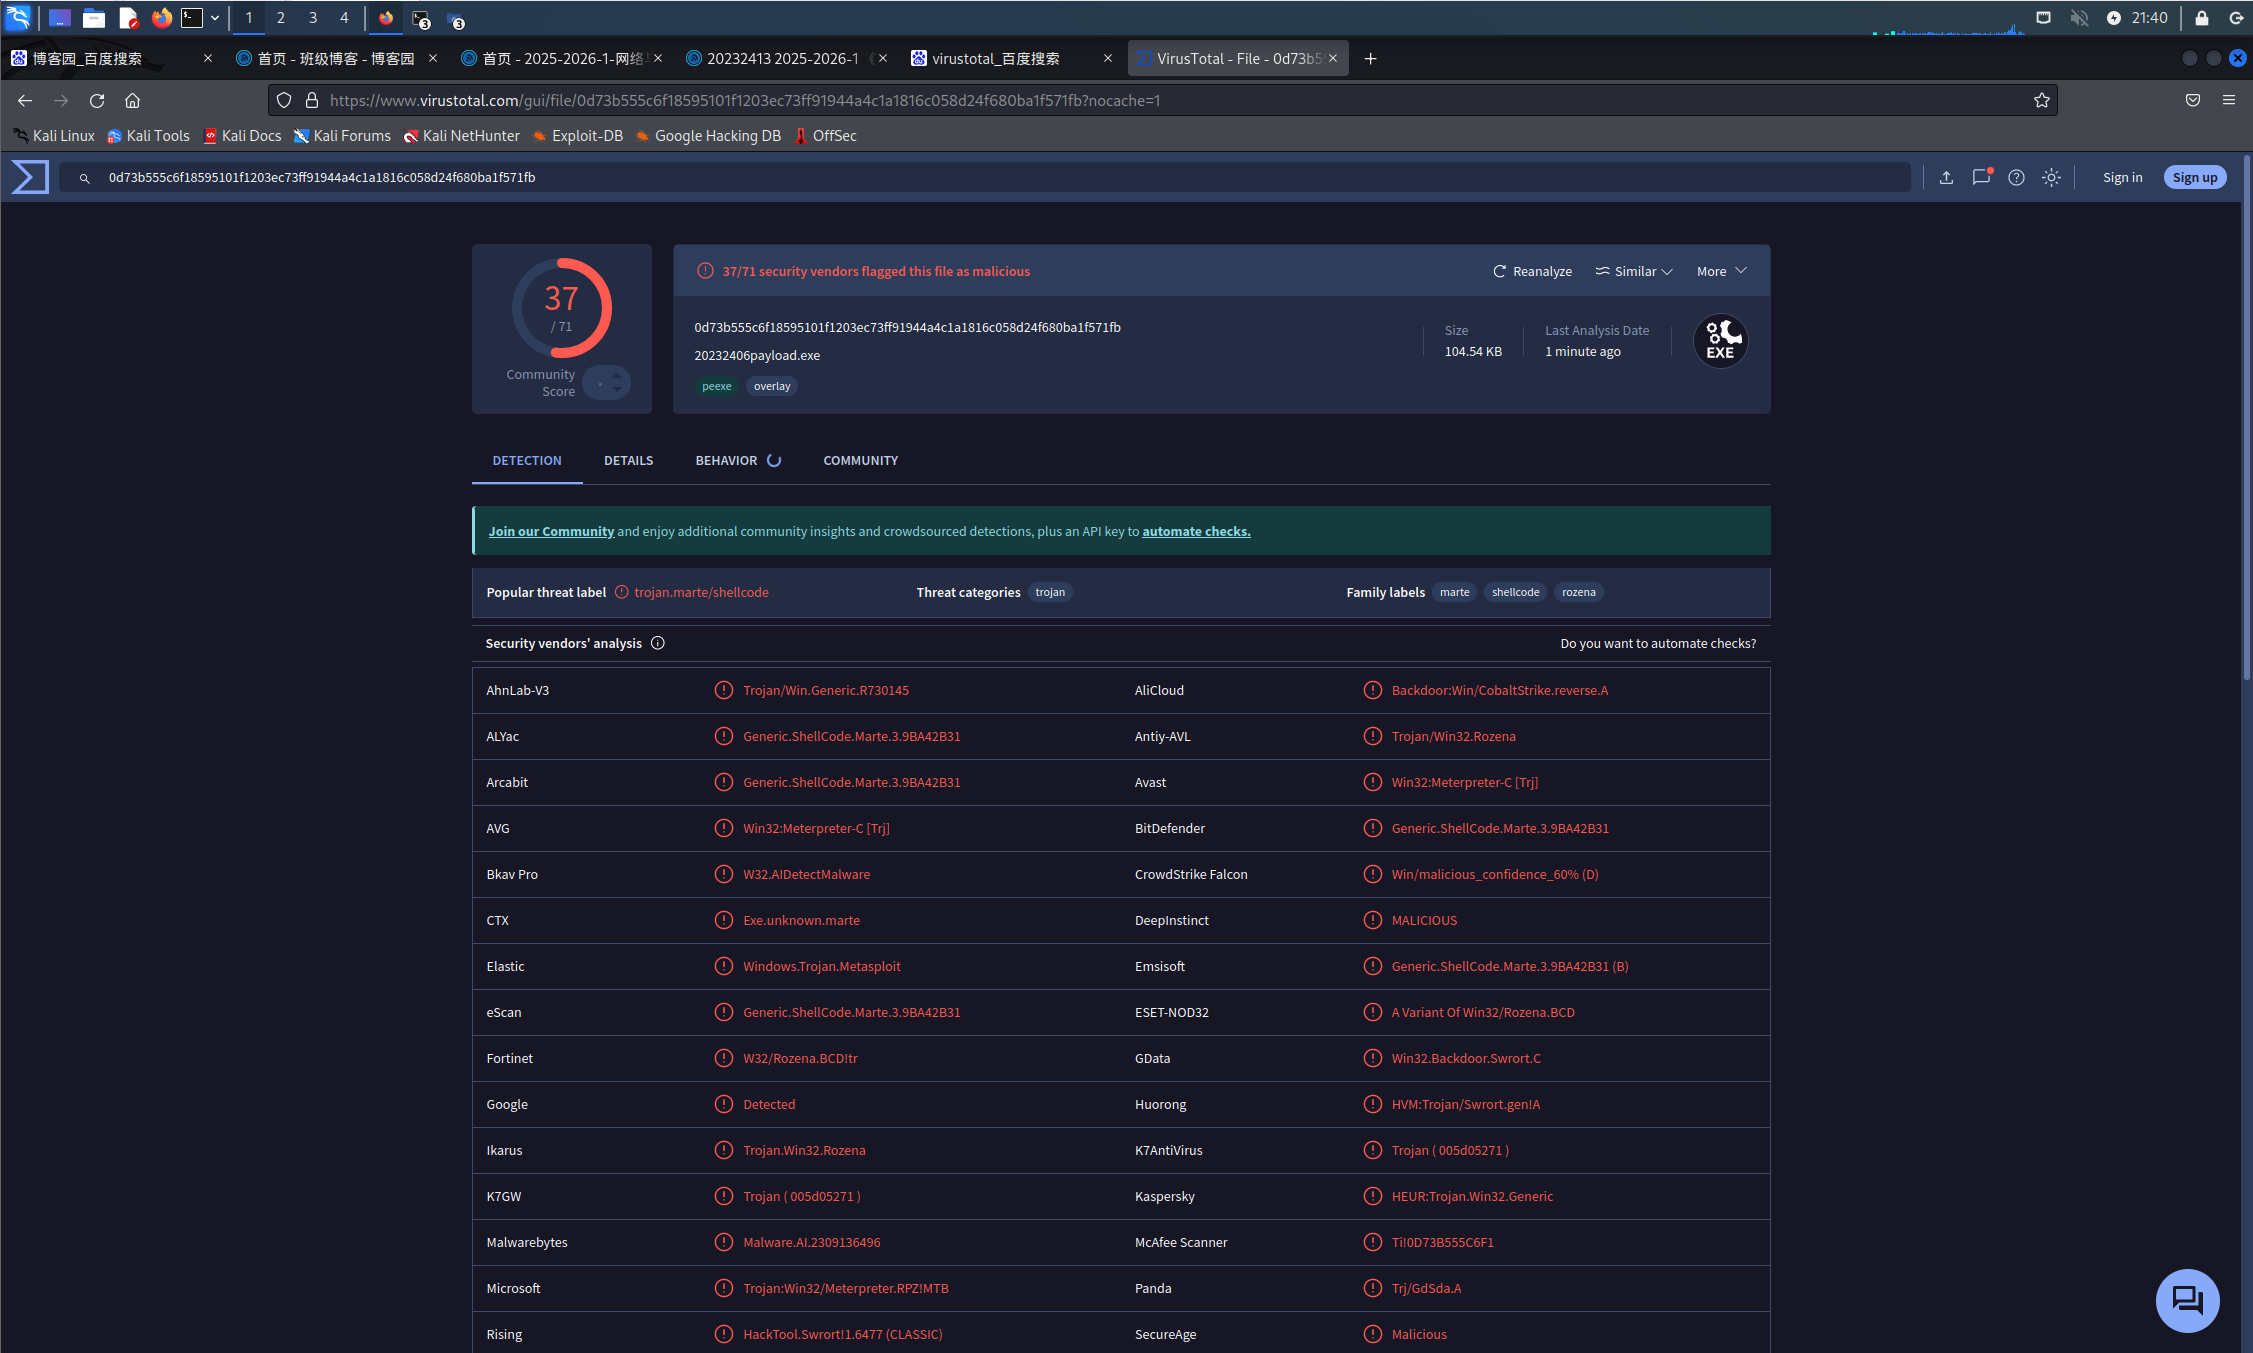Open the chat bubble widget bottom right
Image resolution: width=2253 pixels, height=1353 pixels.
[x=2187, y=1300]
